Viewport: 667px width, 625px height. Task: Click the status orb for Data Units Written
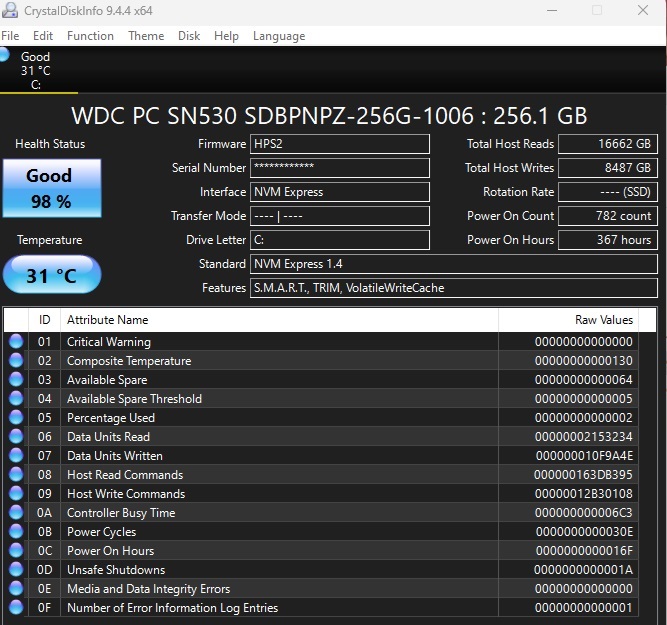[x=16, y=455]
